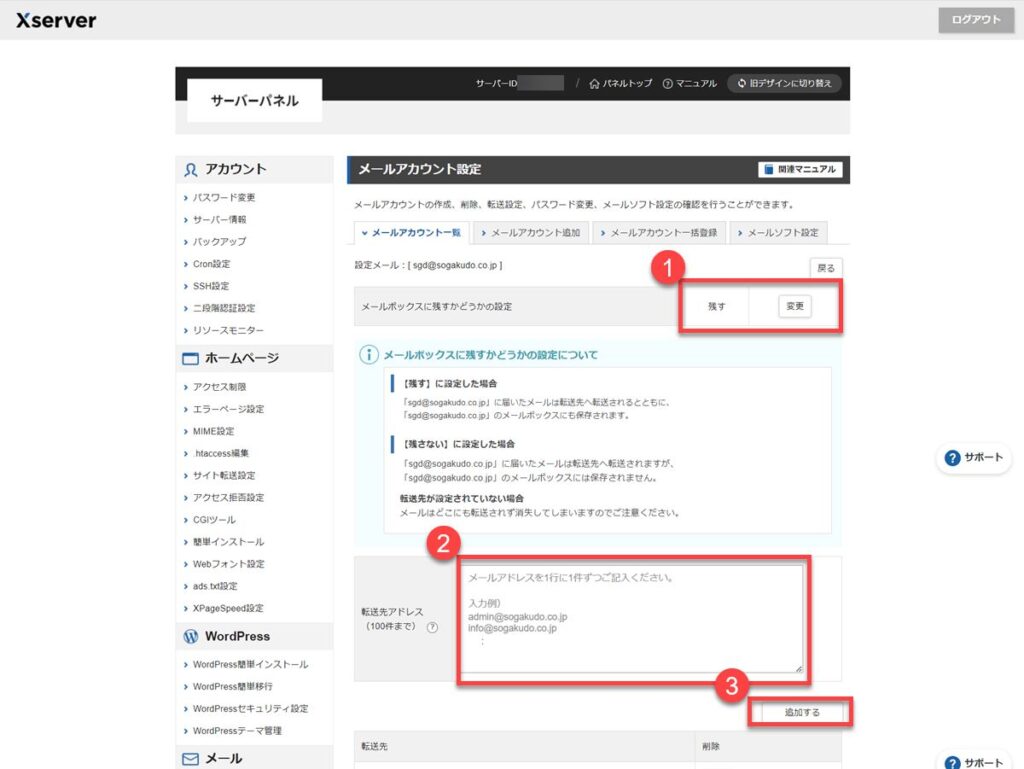
Task: Click the WordPress logo icon
Action: tap(191, 636)
